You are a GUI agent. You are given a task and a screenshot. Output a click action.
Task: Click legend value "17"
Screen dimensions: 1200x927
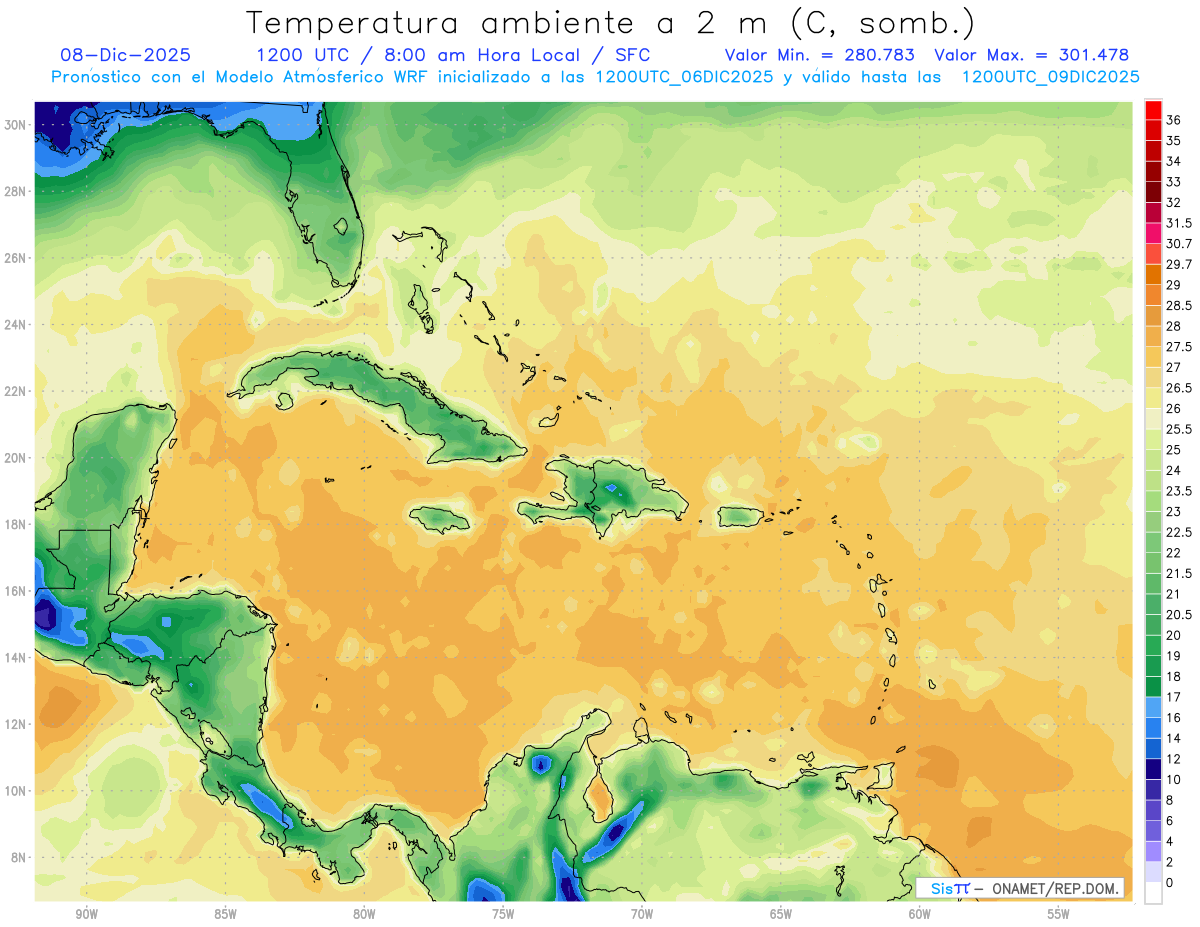click(1173, 697)
